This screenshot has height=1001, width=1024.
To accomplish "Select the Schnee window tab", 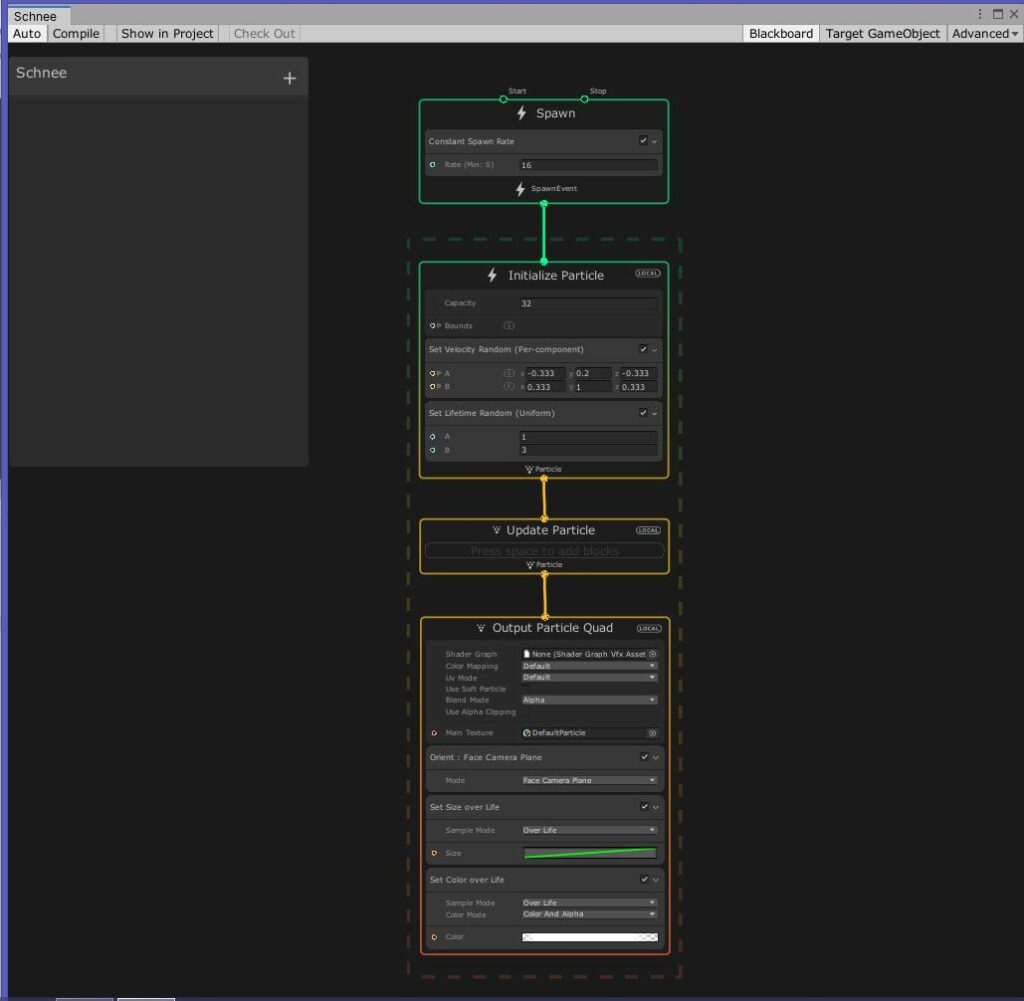I will pyautogui.click(x=35, y=16).
